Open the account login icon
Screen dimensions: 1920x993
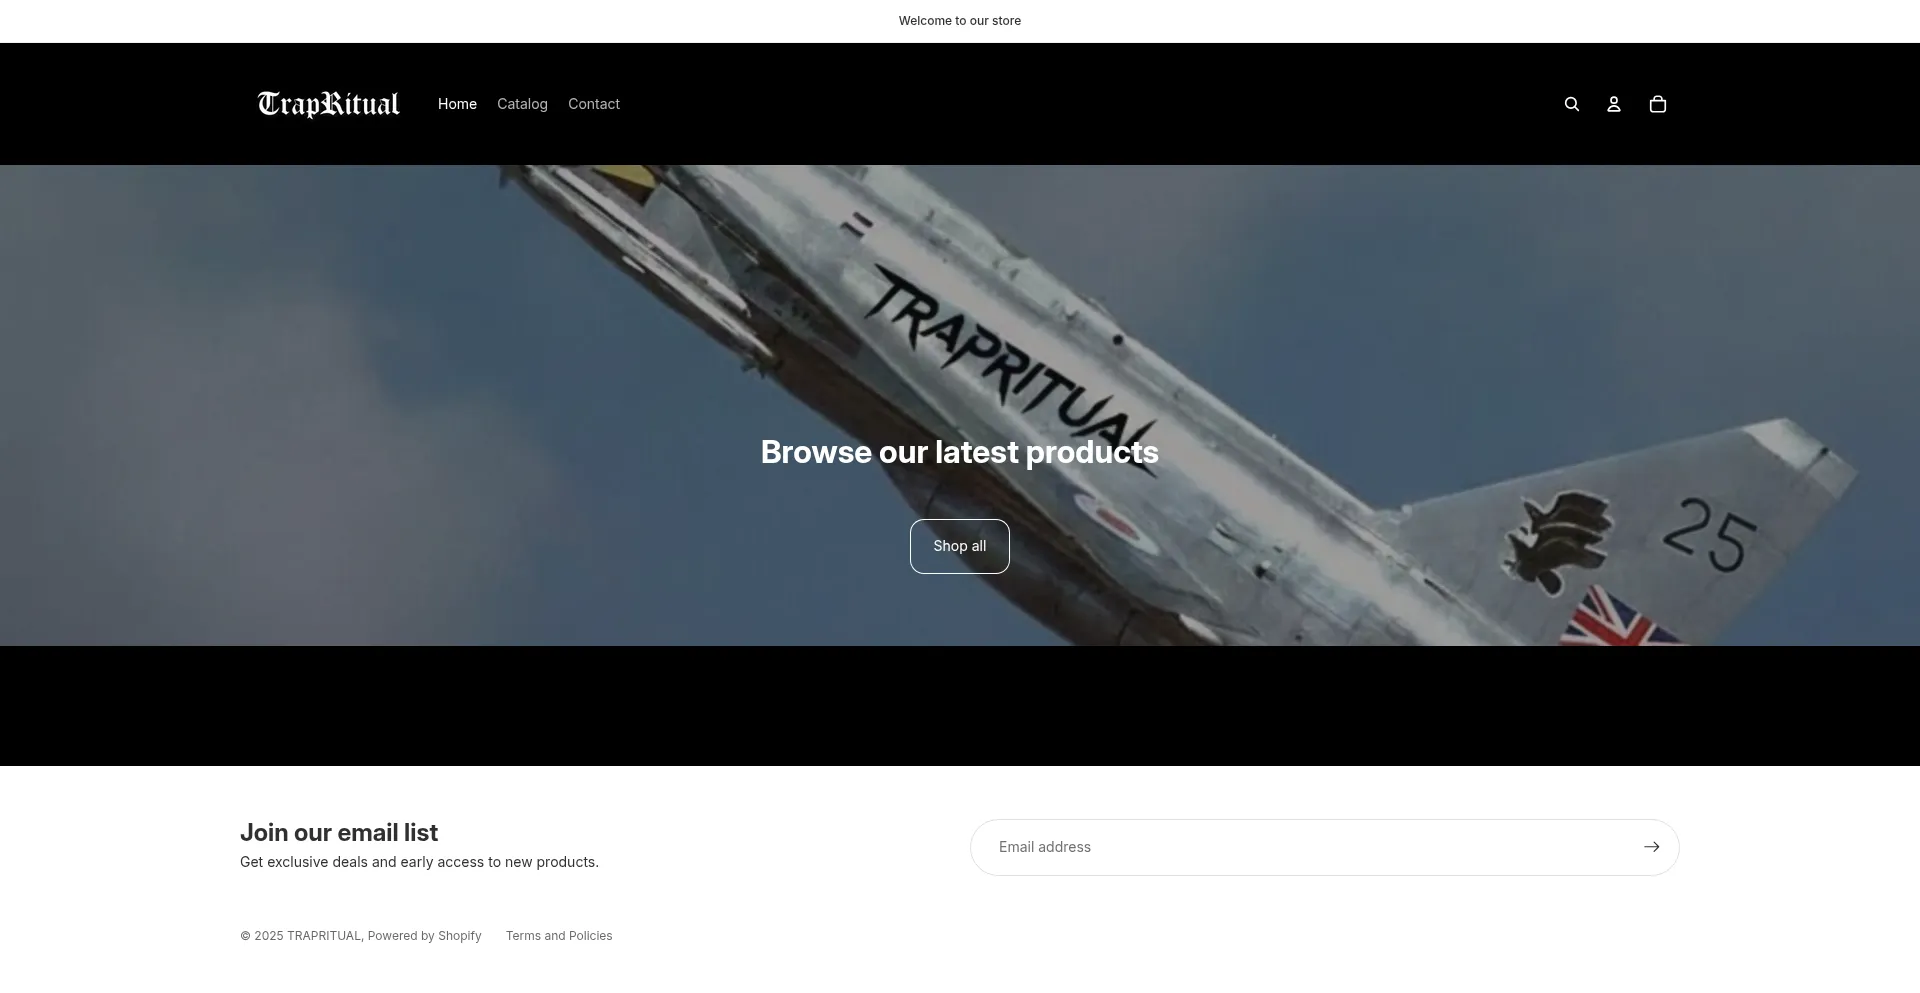pyautogui.click(x=1613, y=104)
